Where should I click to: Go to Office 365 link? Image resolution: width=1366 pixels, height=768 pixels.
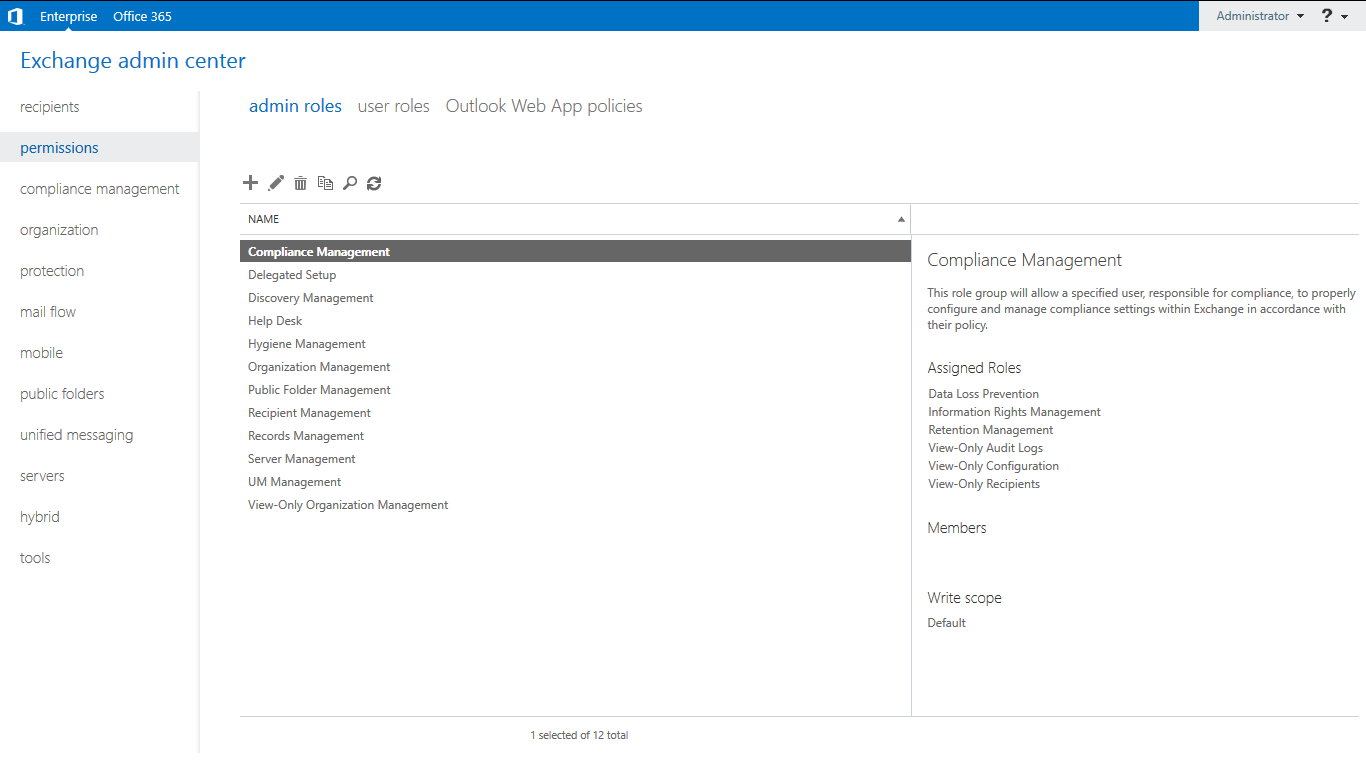point(142,16)
